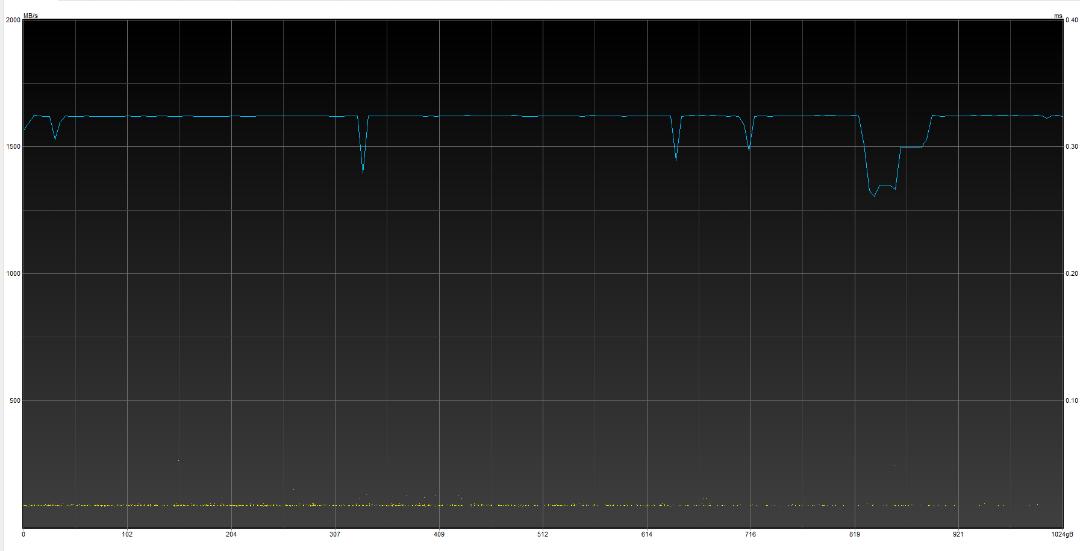Click the 307 position label
This screenshot has height=551, width=1080.
[335, 534]
